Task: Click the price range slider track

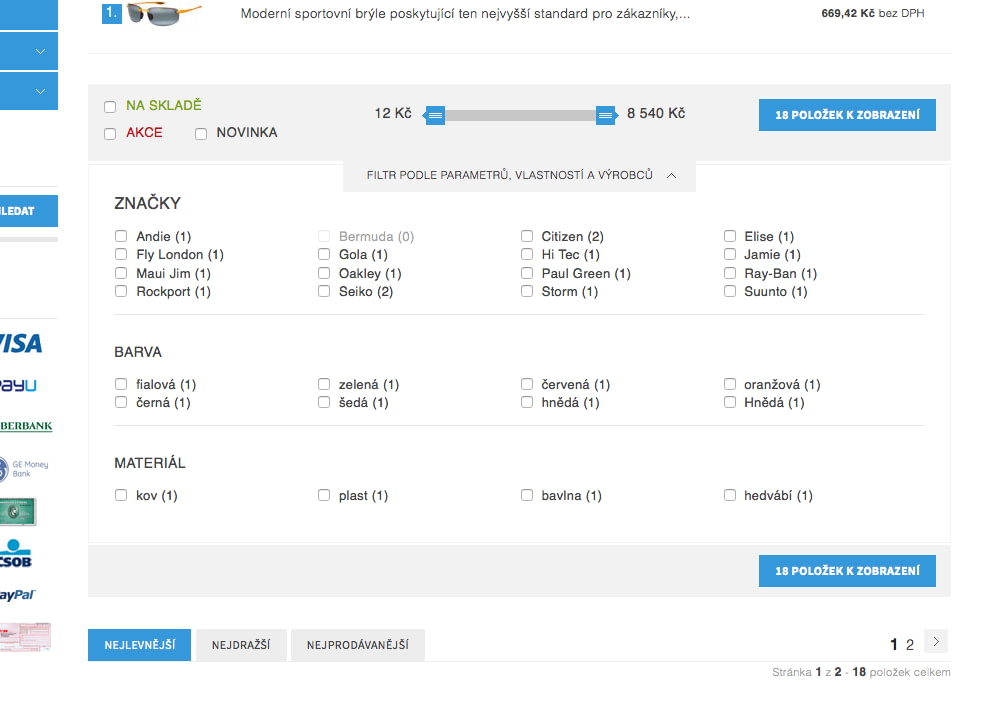Action: 520,116
